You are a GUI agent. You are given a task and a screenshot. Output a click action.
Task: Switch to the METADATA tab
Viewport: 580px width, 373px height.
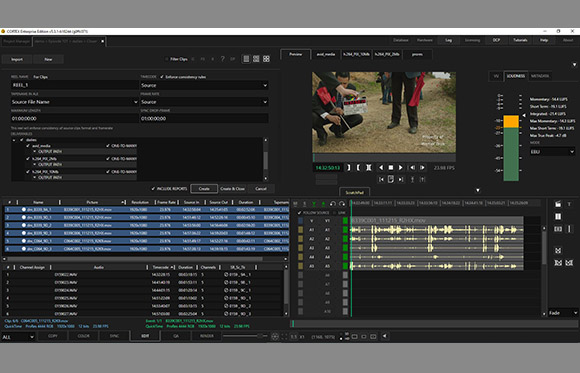click(540, 76)
